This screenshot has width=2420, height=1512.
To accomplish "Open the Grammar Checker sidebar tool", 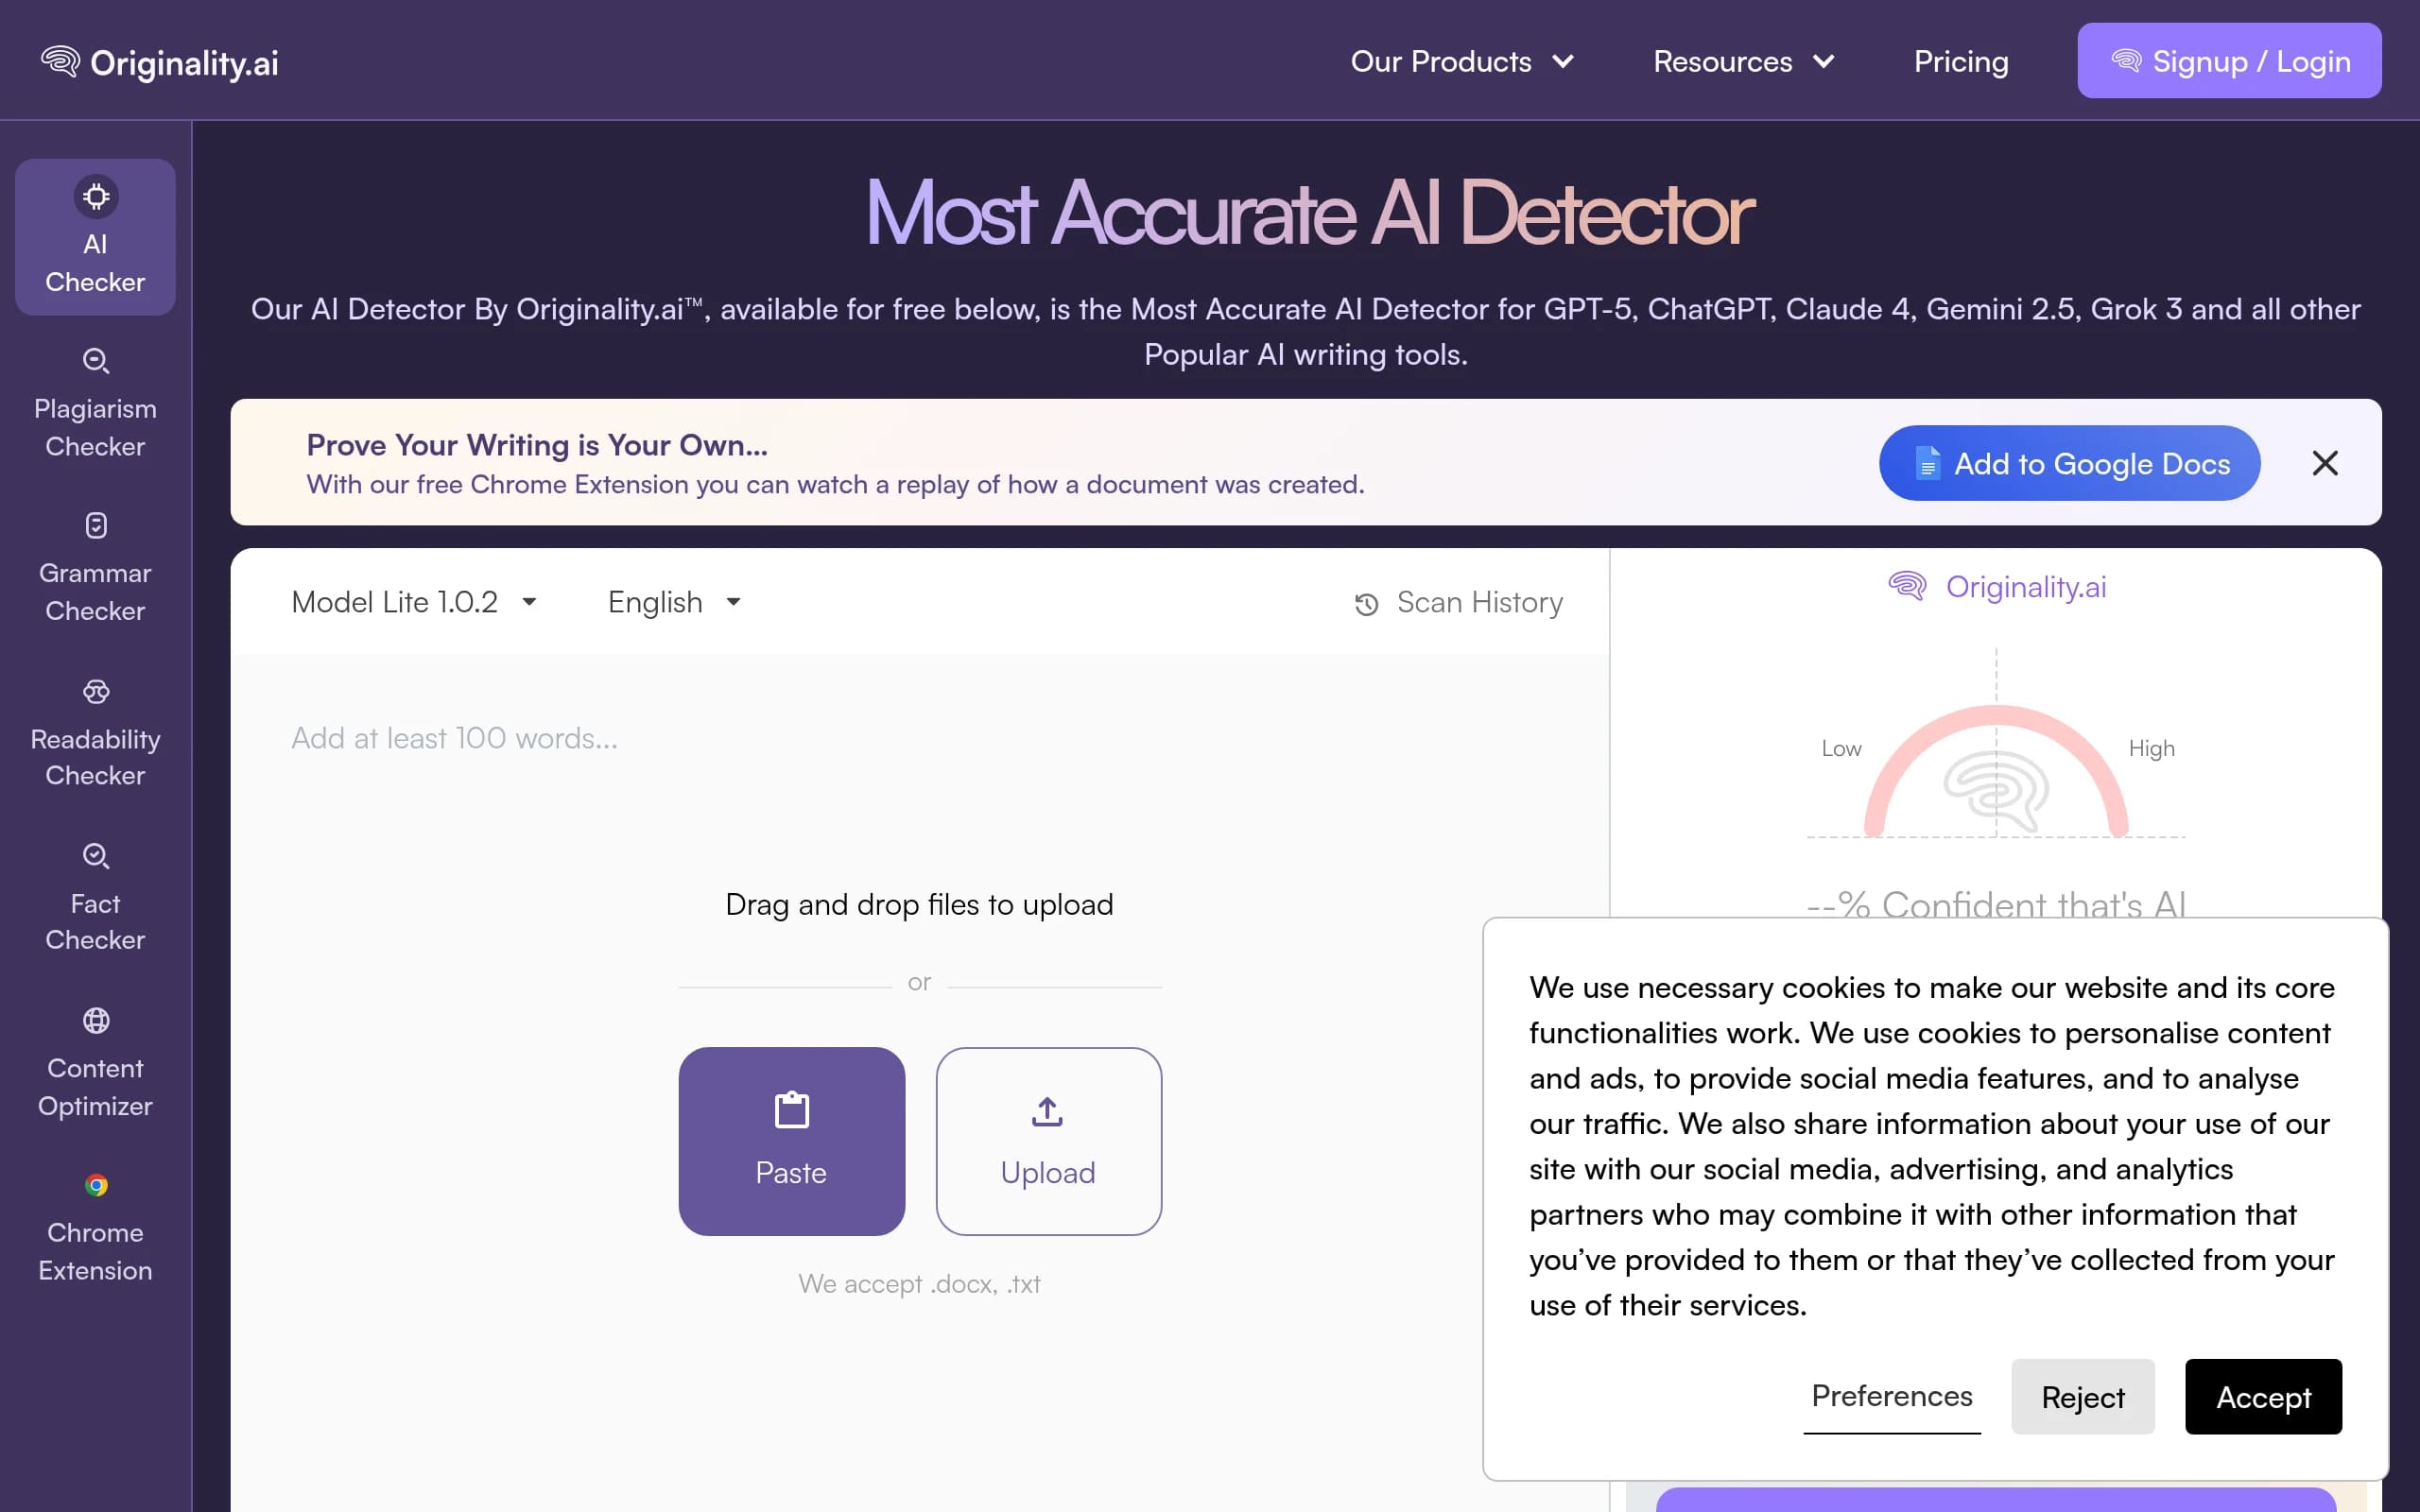I will [x=95, y=567].
